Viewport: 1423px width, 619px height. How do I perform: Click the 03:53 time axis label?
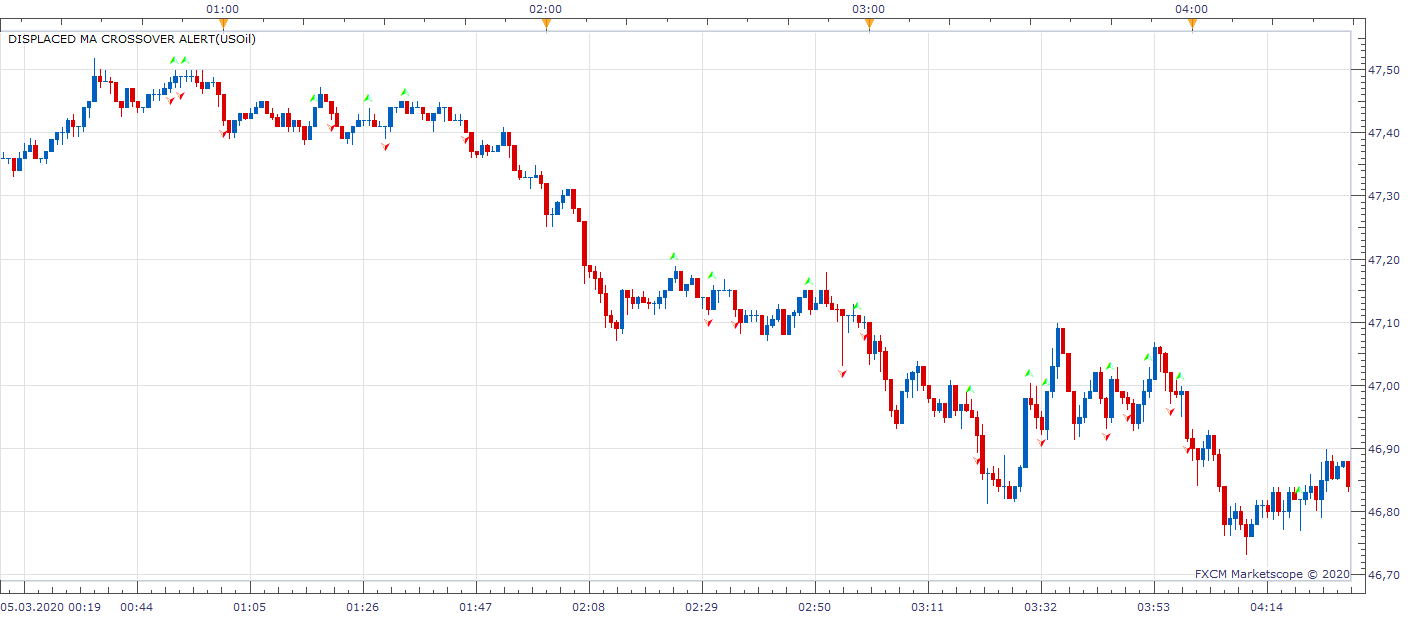1154,607
